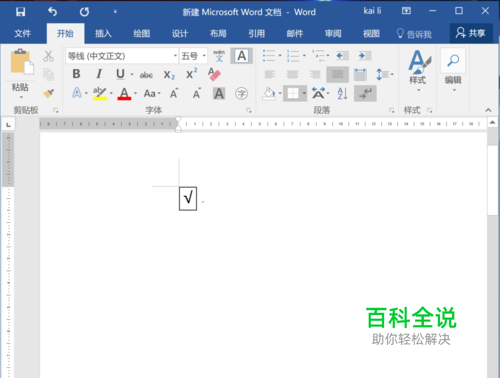This screenshot has height=378, width=500.
Task: Align text left
Action: tap(270, 74)
